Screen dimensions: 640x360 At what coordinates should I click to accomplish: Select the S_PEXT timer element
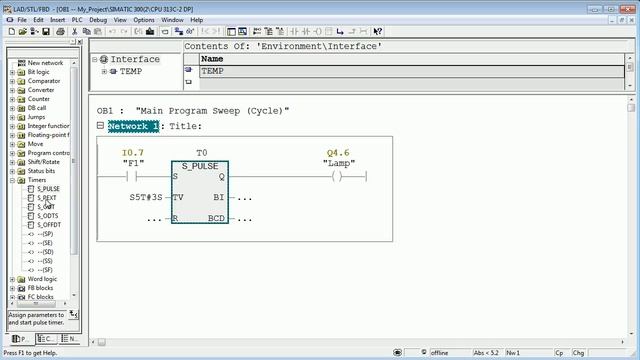(x=47, y=198)
